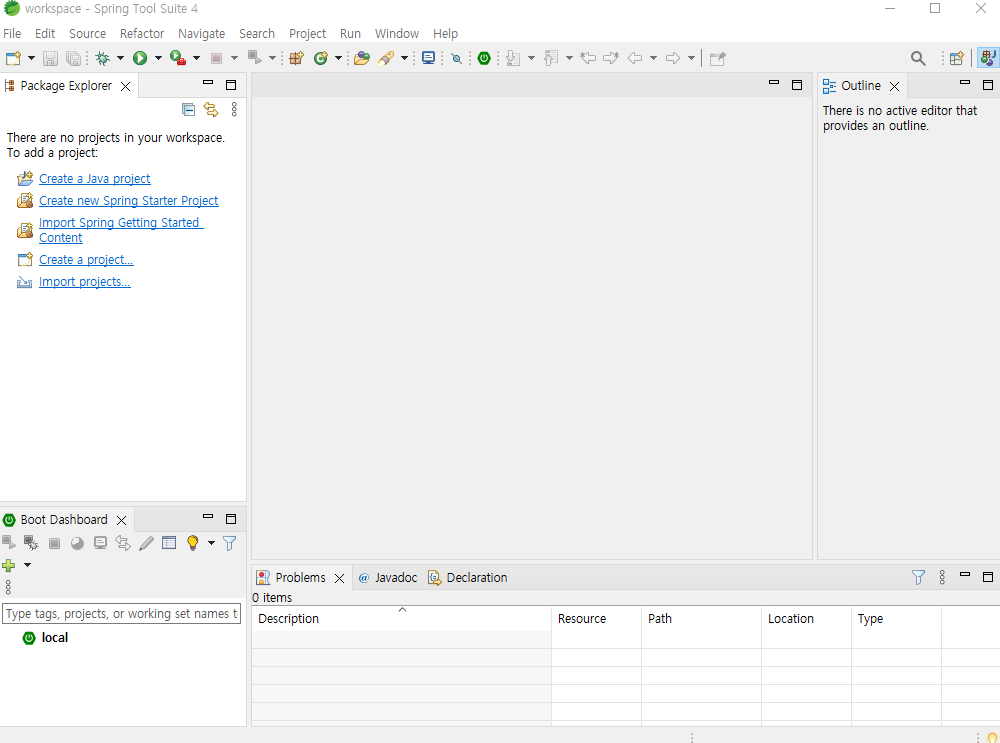This screenshot has width=1000, height=743.
Task: Click the New wizard toolbar icon
Action: click(13, 58)
